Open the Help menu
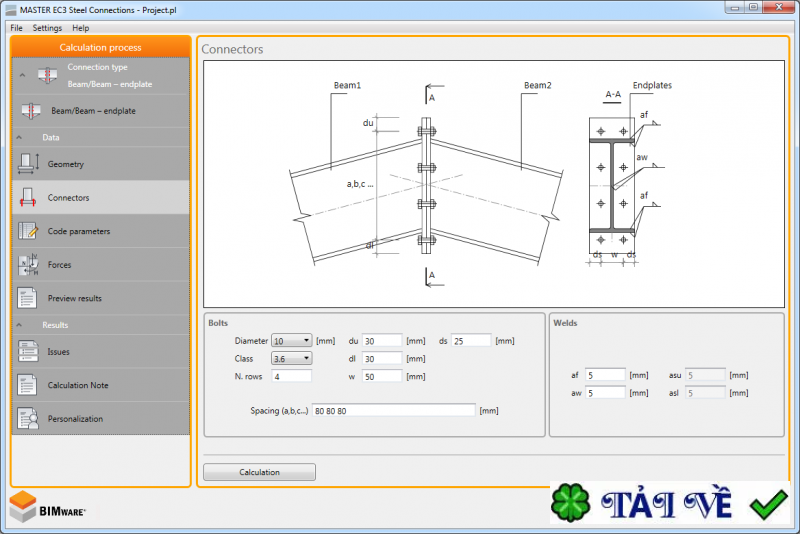 [x=80, y=28]
